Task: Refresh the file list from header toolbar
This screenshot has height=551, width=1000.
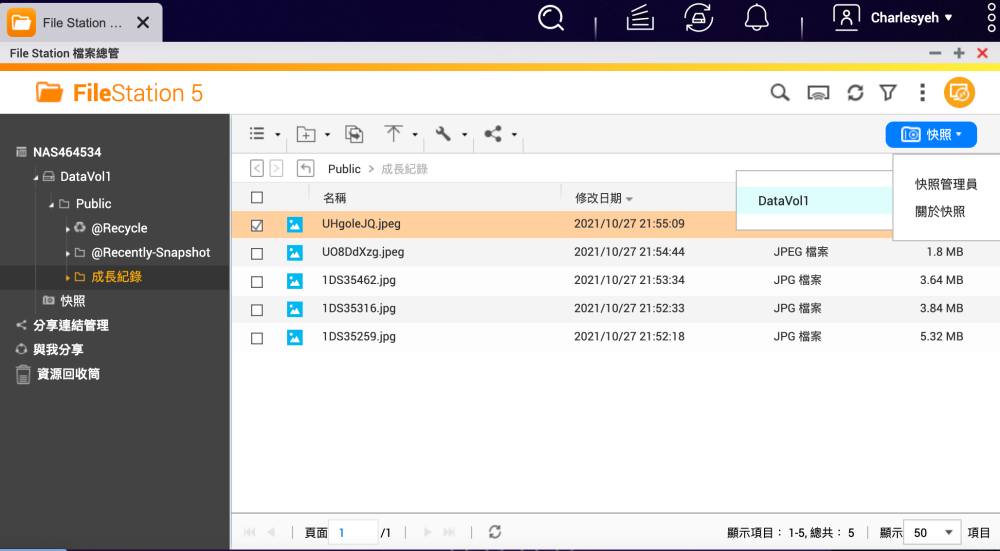Action: pos(855,93)
